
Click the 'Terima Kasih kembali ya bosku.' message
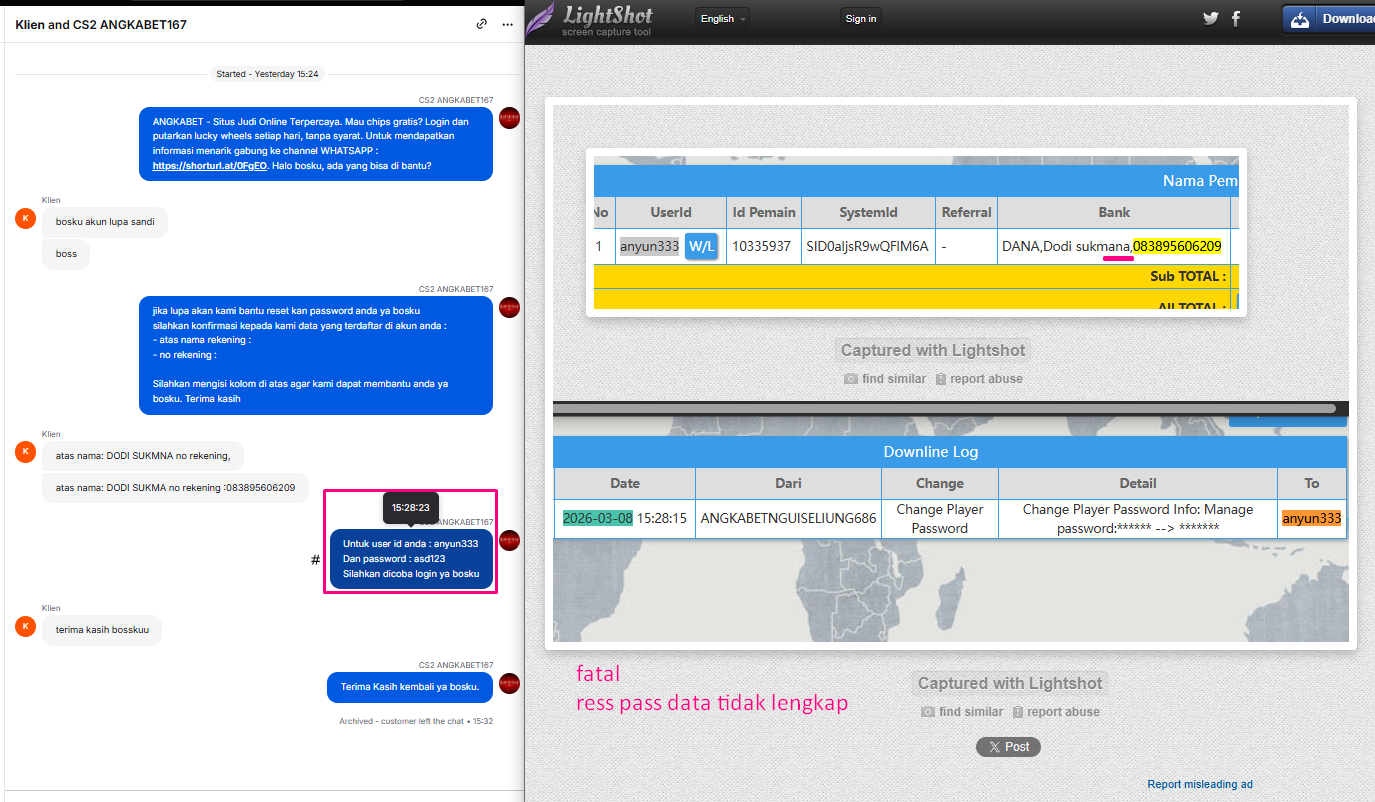click(x=410, y=687)
